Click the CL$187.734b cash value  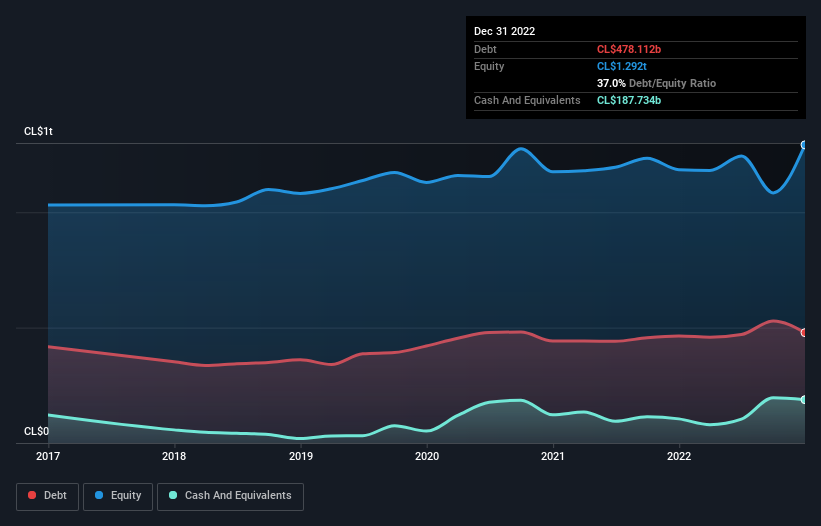(x=629, y=100)
